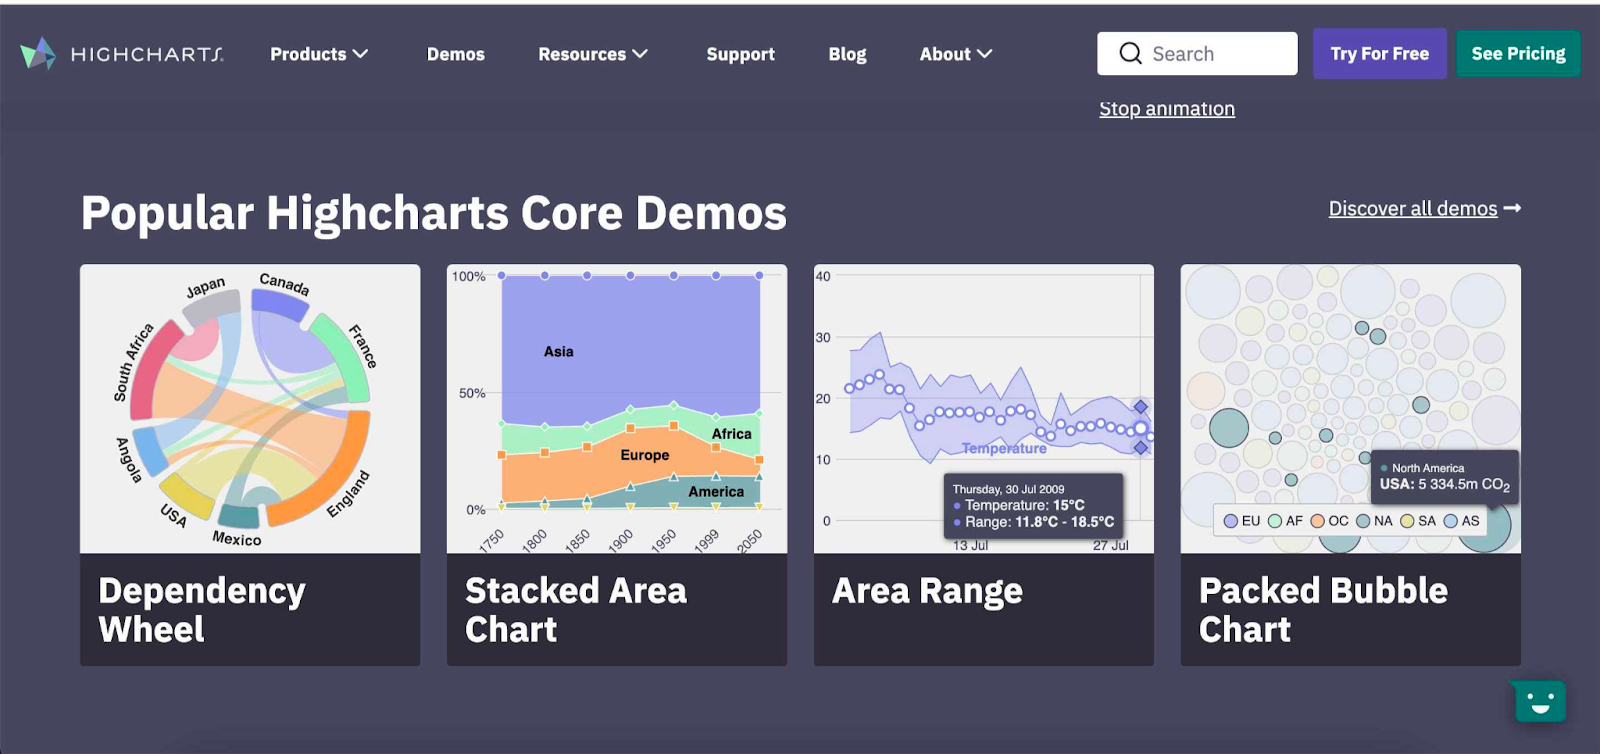Toggle the SA legend item

tap(1418, 521)
